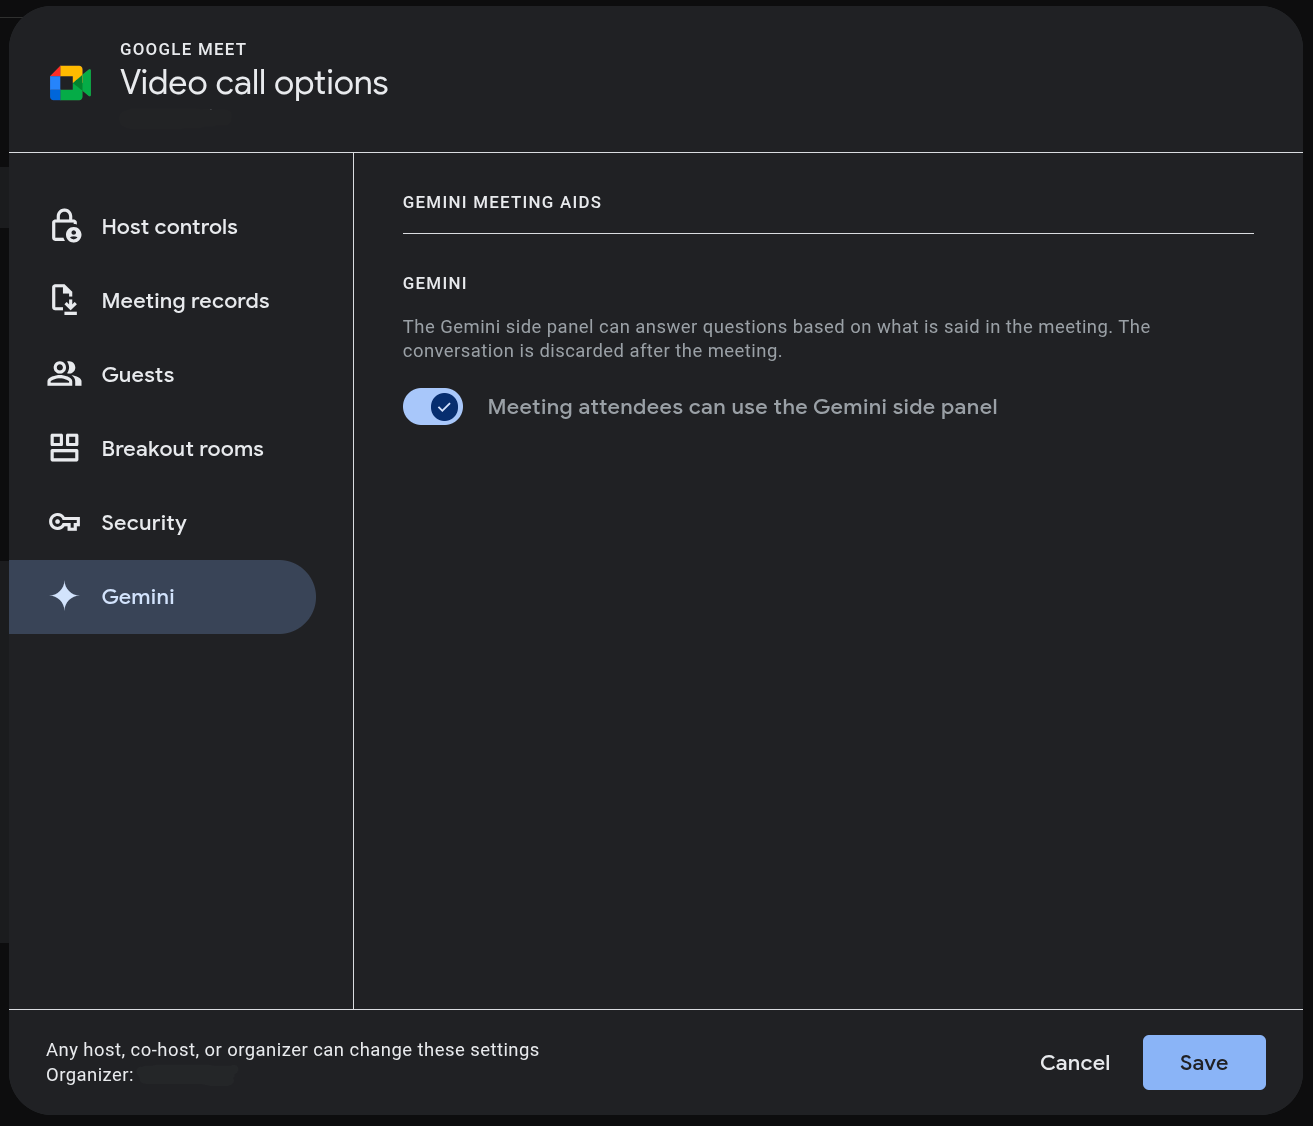This screenshot has height=1126, width=1313.
Task: Cancel the video call options dialog
Action: (1075, 1062)
